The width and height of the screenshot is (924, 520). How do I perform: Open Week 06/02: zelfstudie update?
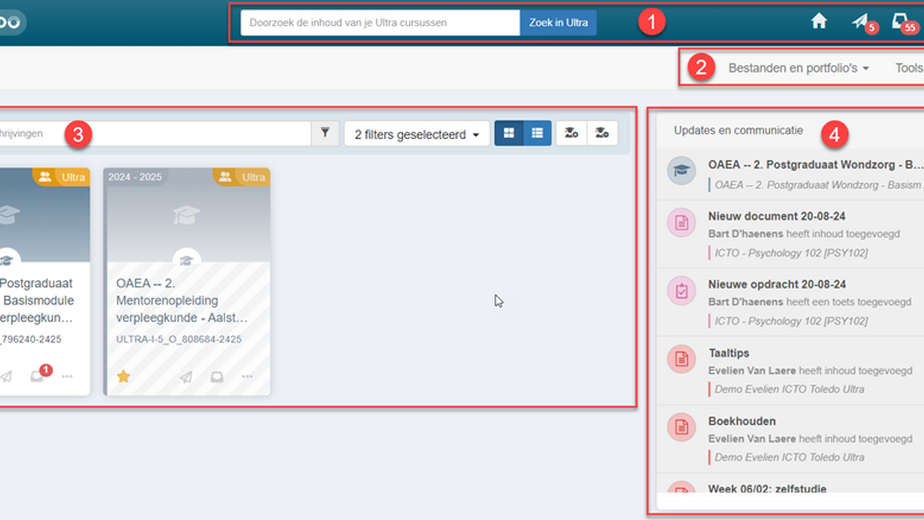click(x=767, y=489)
